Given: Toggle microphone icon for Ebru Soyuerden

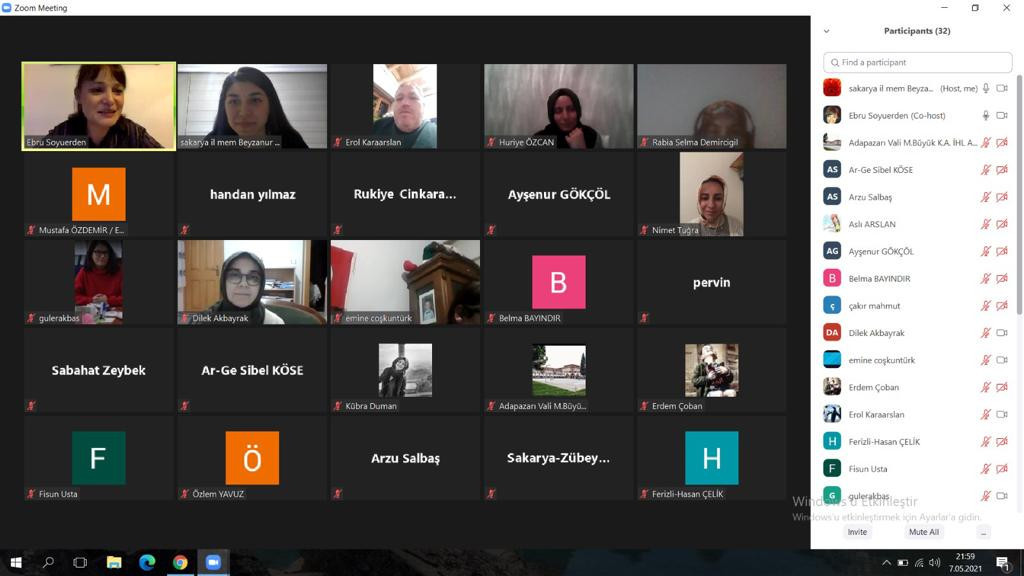Looking at the screenshot, I should click(985, 116).
